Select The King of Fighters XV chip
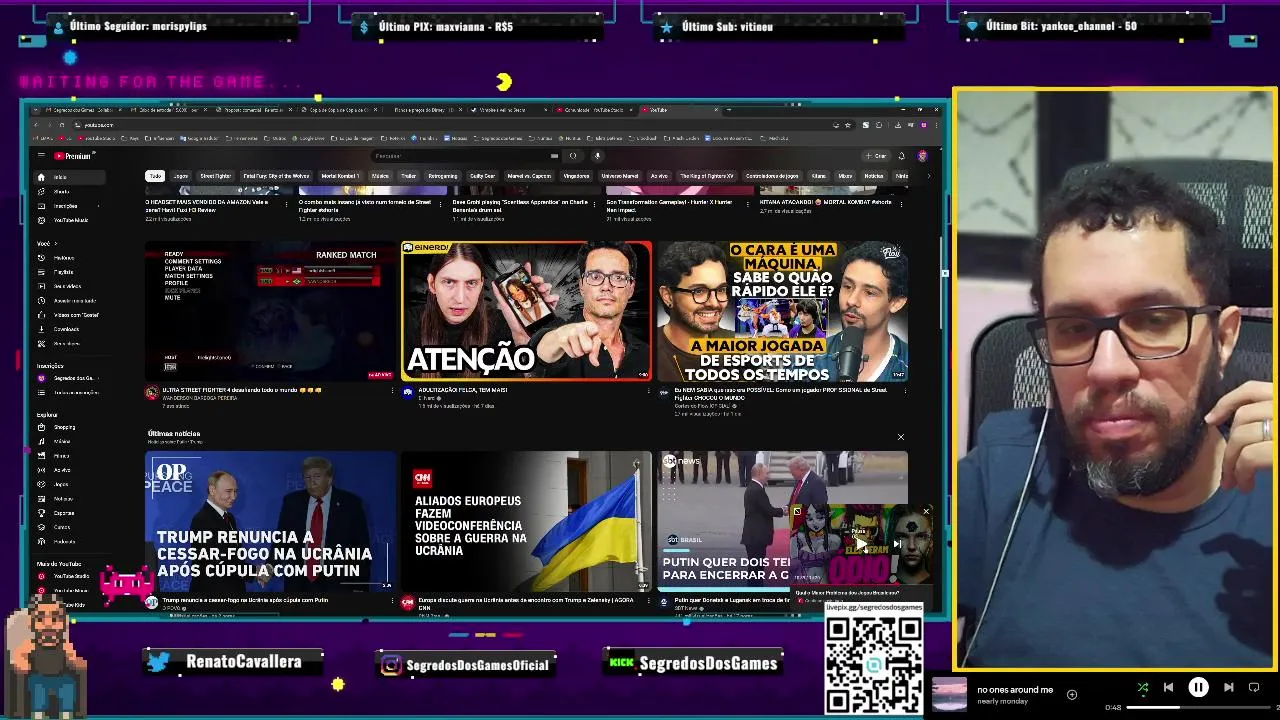This screenshot has width=1280, height=720. (x=707, y=176)
